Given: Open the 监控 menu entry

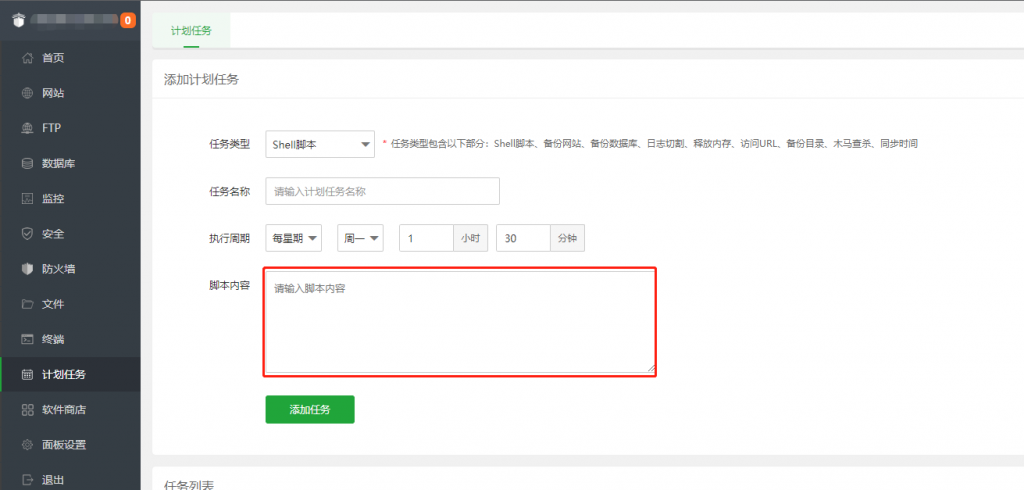Looking at the screenshot, I should pyautogui.click(x=70, y=199).
